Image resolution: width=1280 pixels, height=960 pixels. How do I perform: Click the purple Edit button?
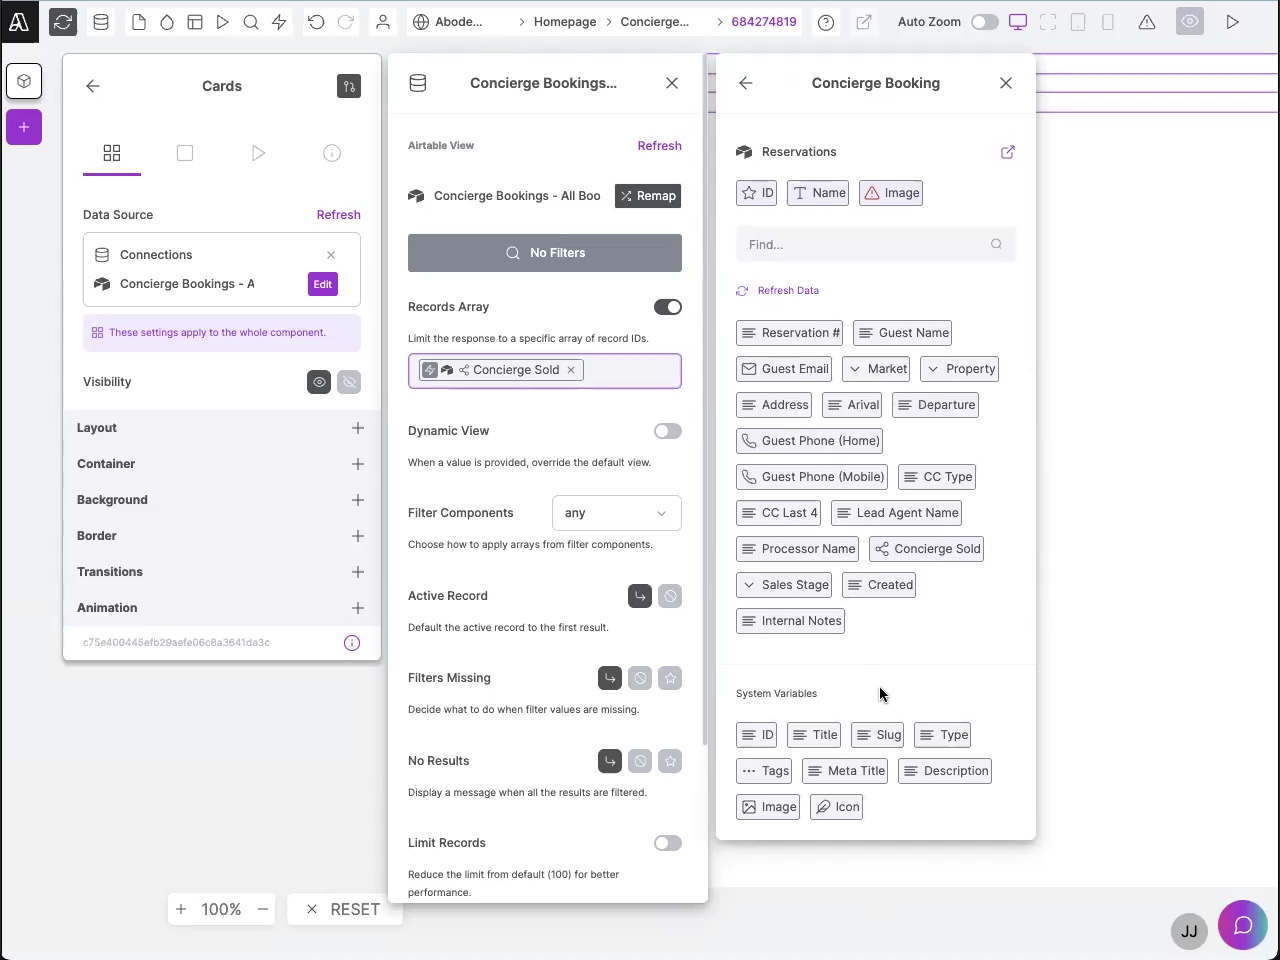pyautogui.click(x=323, y=284)
